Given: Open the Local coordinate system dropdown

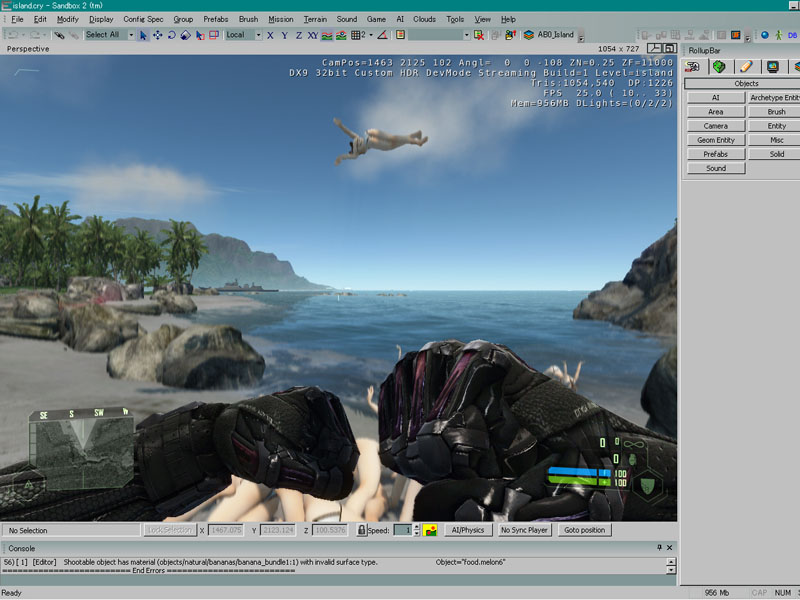Looking at the screenshot, I should click(259, 35).
